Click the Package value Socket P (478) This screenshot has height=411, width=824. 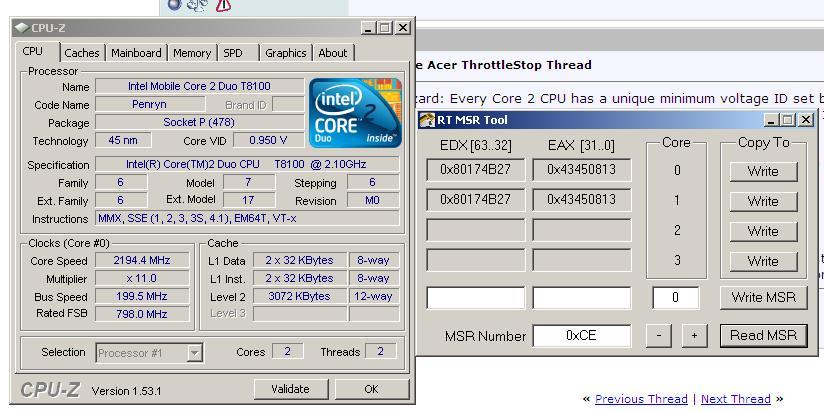[200, 122]
